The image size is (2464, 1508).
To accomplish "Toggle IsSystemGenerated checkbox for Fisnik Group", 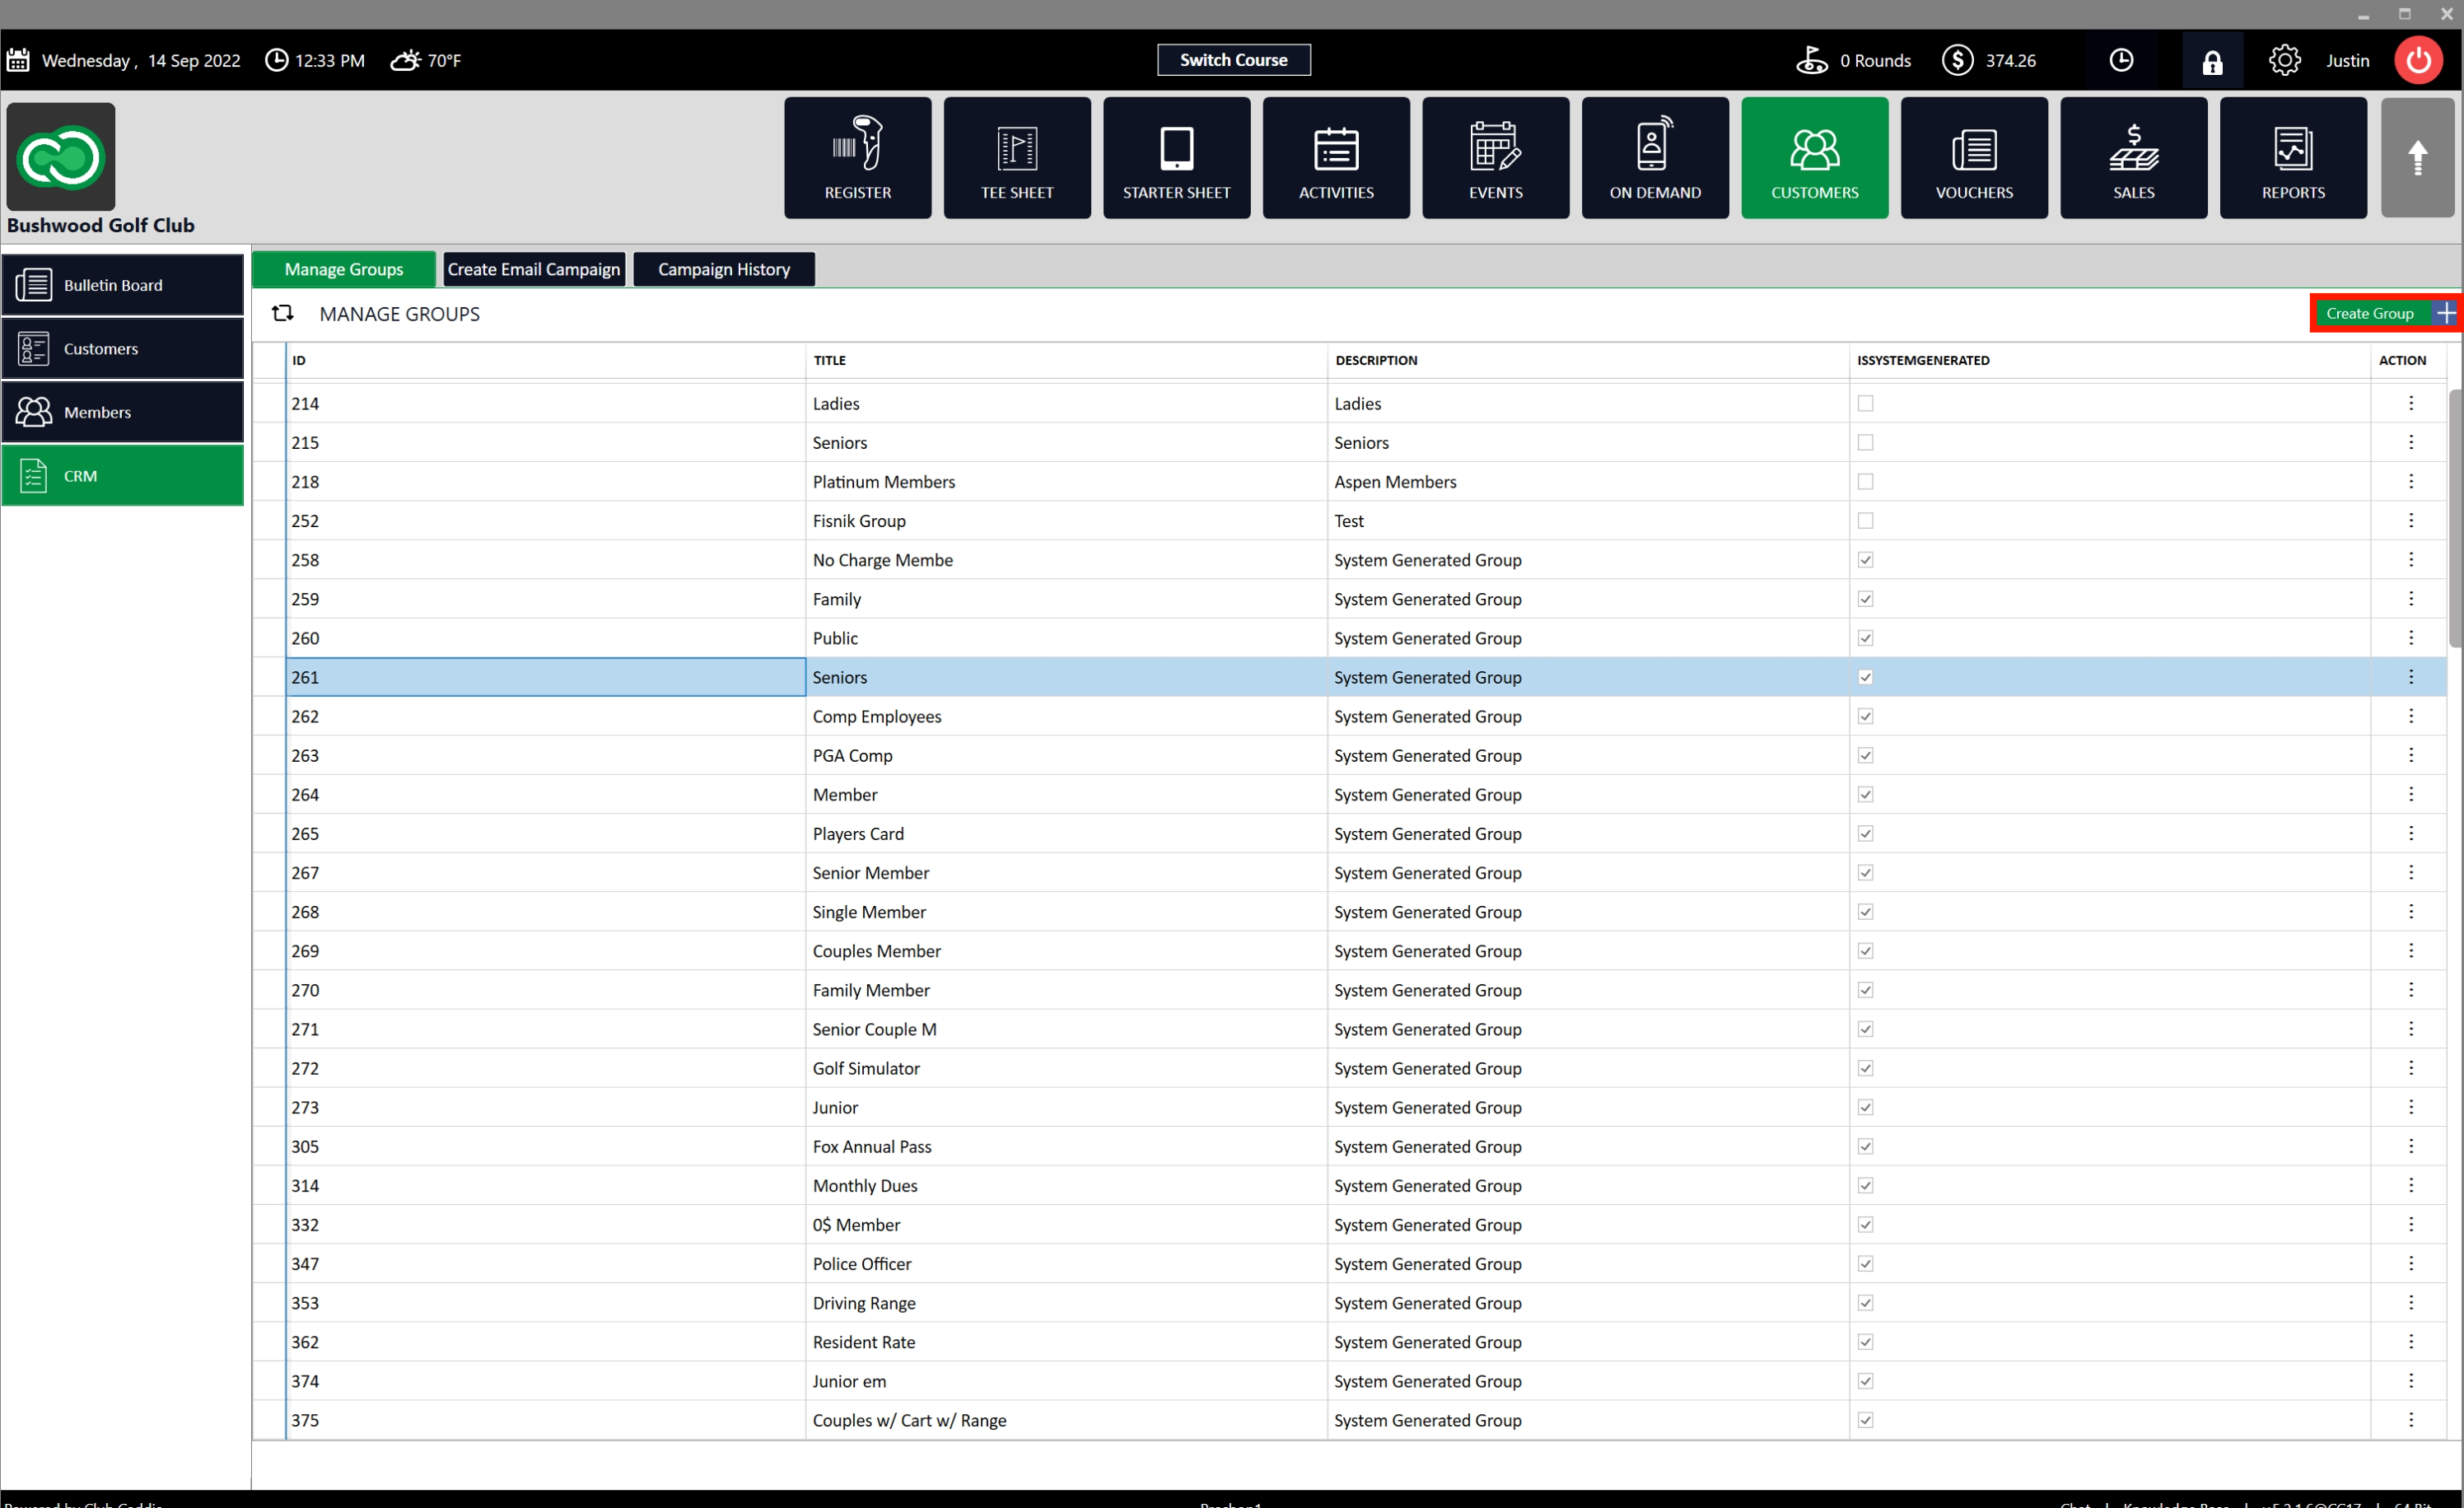I will click(x=1865, y=521).
